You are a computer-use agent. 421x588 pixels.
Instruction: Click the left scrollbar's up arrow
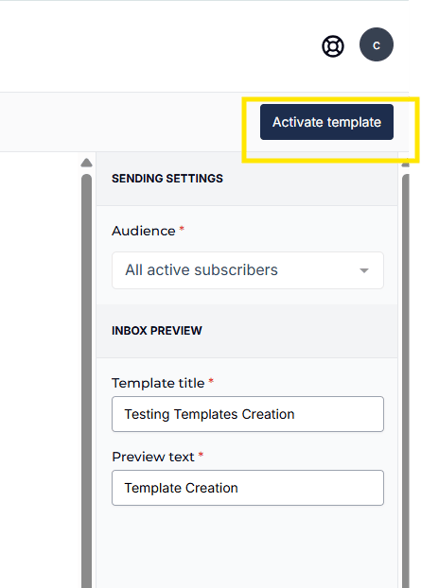tap(87, 162)
